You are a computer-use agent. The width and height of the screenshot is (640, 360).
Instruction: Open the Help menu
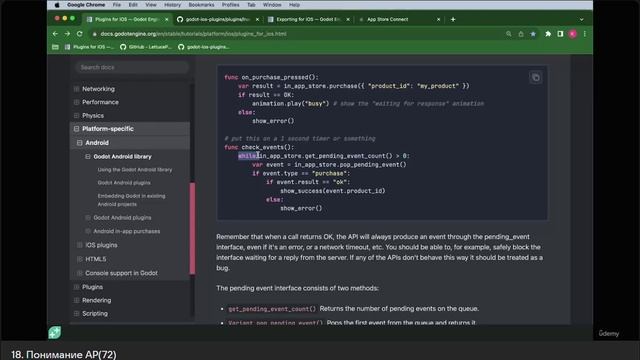[x=294, y=5]
